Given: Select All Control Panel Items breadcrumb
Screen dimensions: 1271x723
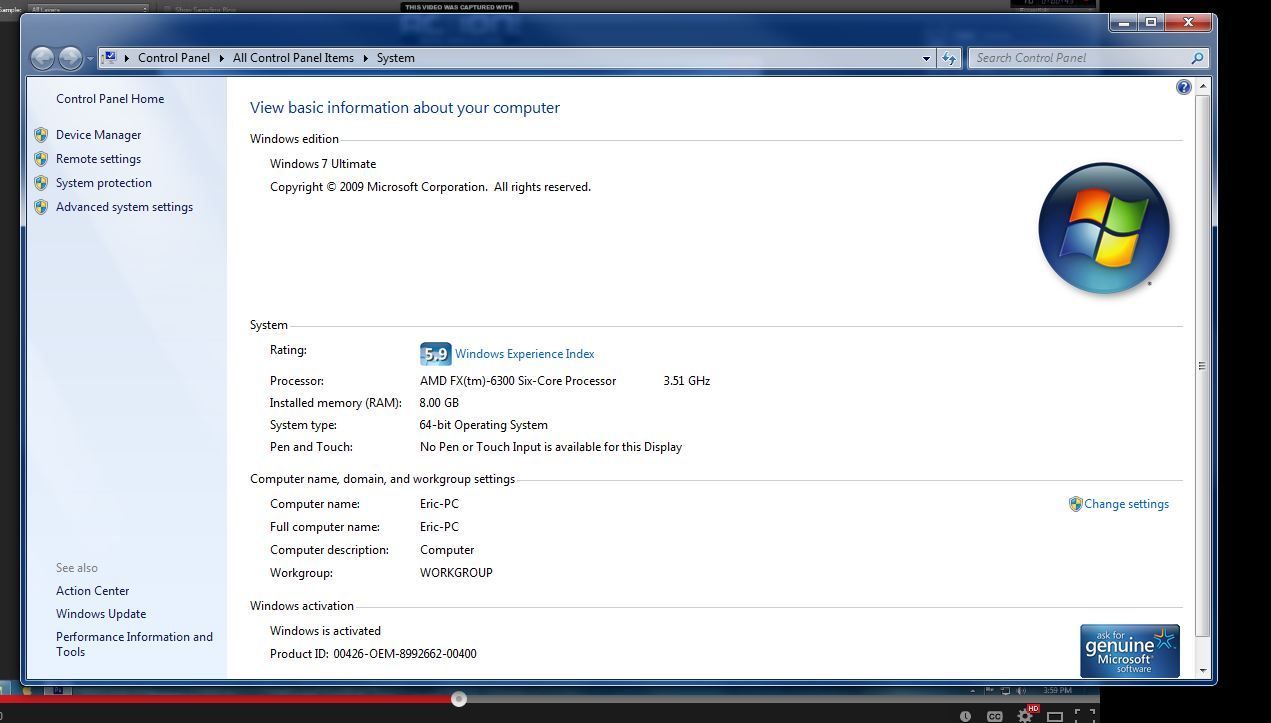Looking at the screenshot, I should [293, 58].
